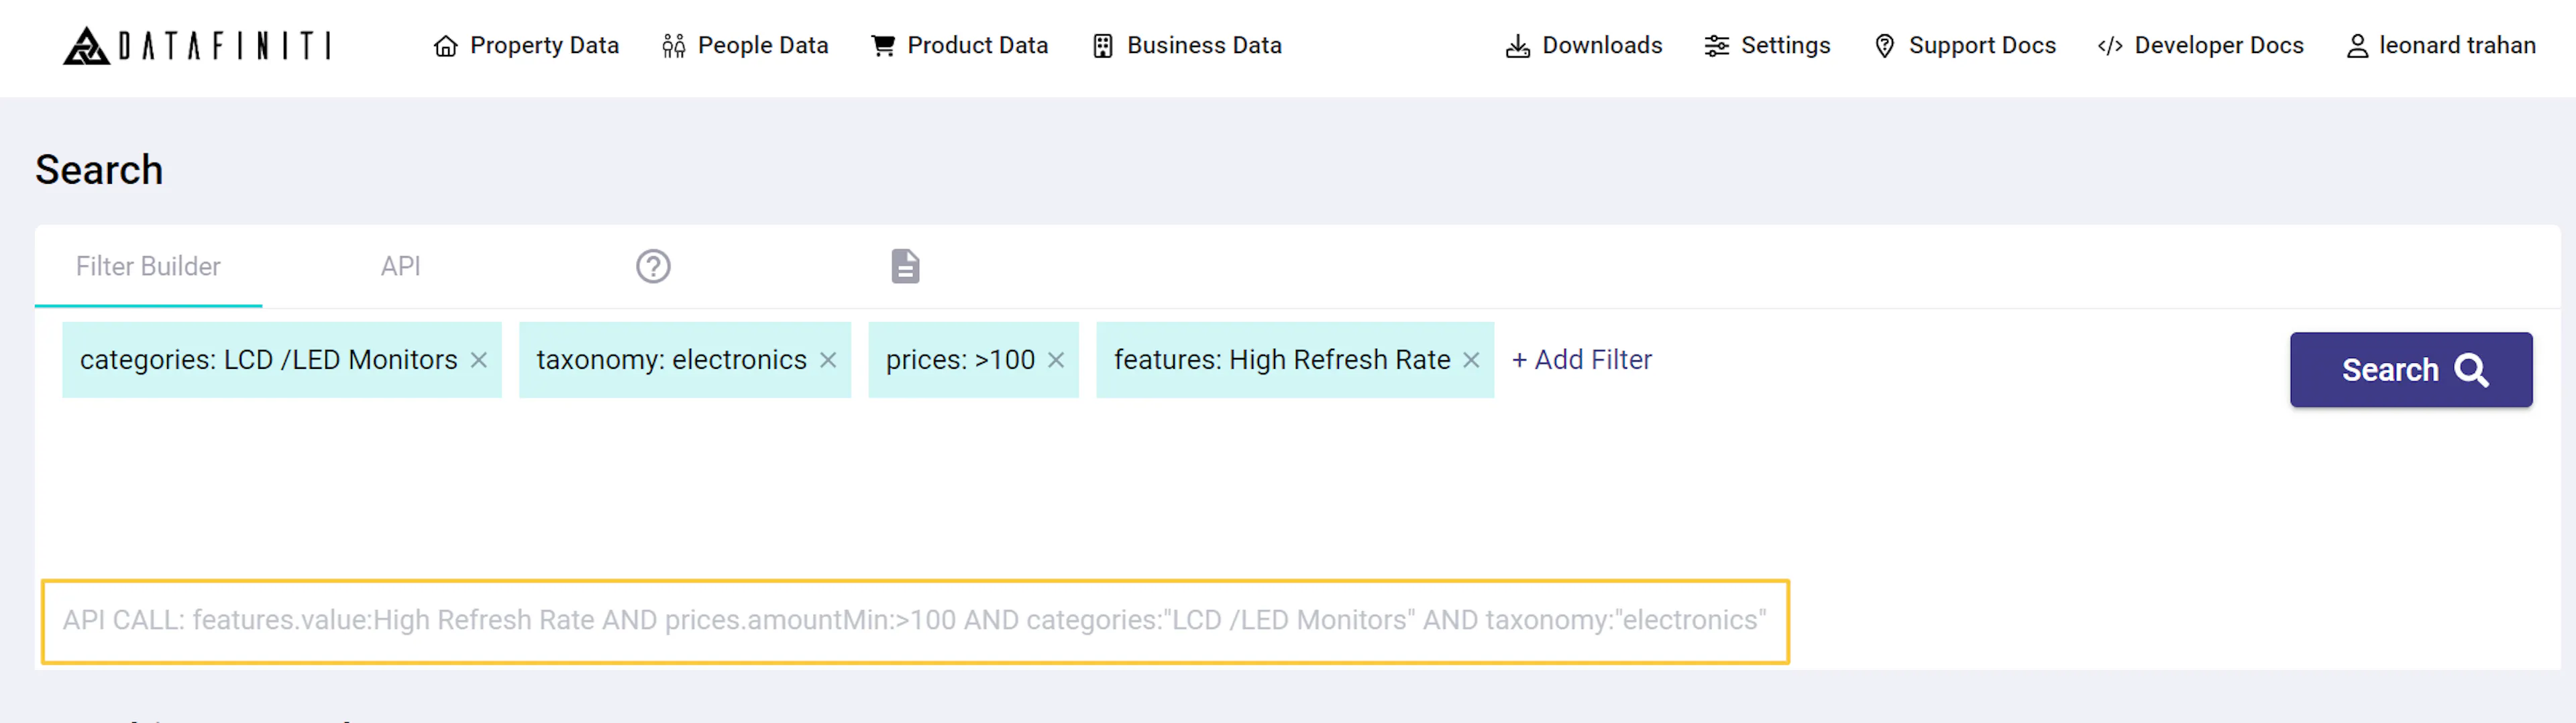Click inside the API CALL text box
The width and height of the screenshot is (2576, 723).
pos(915,620)
